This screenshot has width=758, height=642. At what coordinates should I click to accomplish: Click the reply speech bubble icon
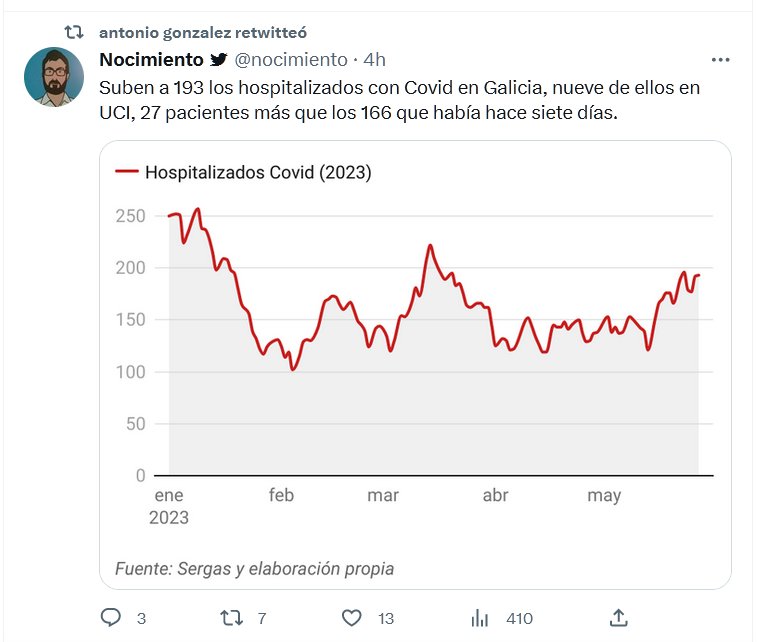pos(111,618)
